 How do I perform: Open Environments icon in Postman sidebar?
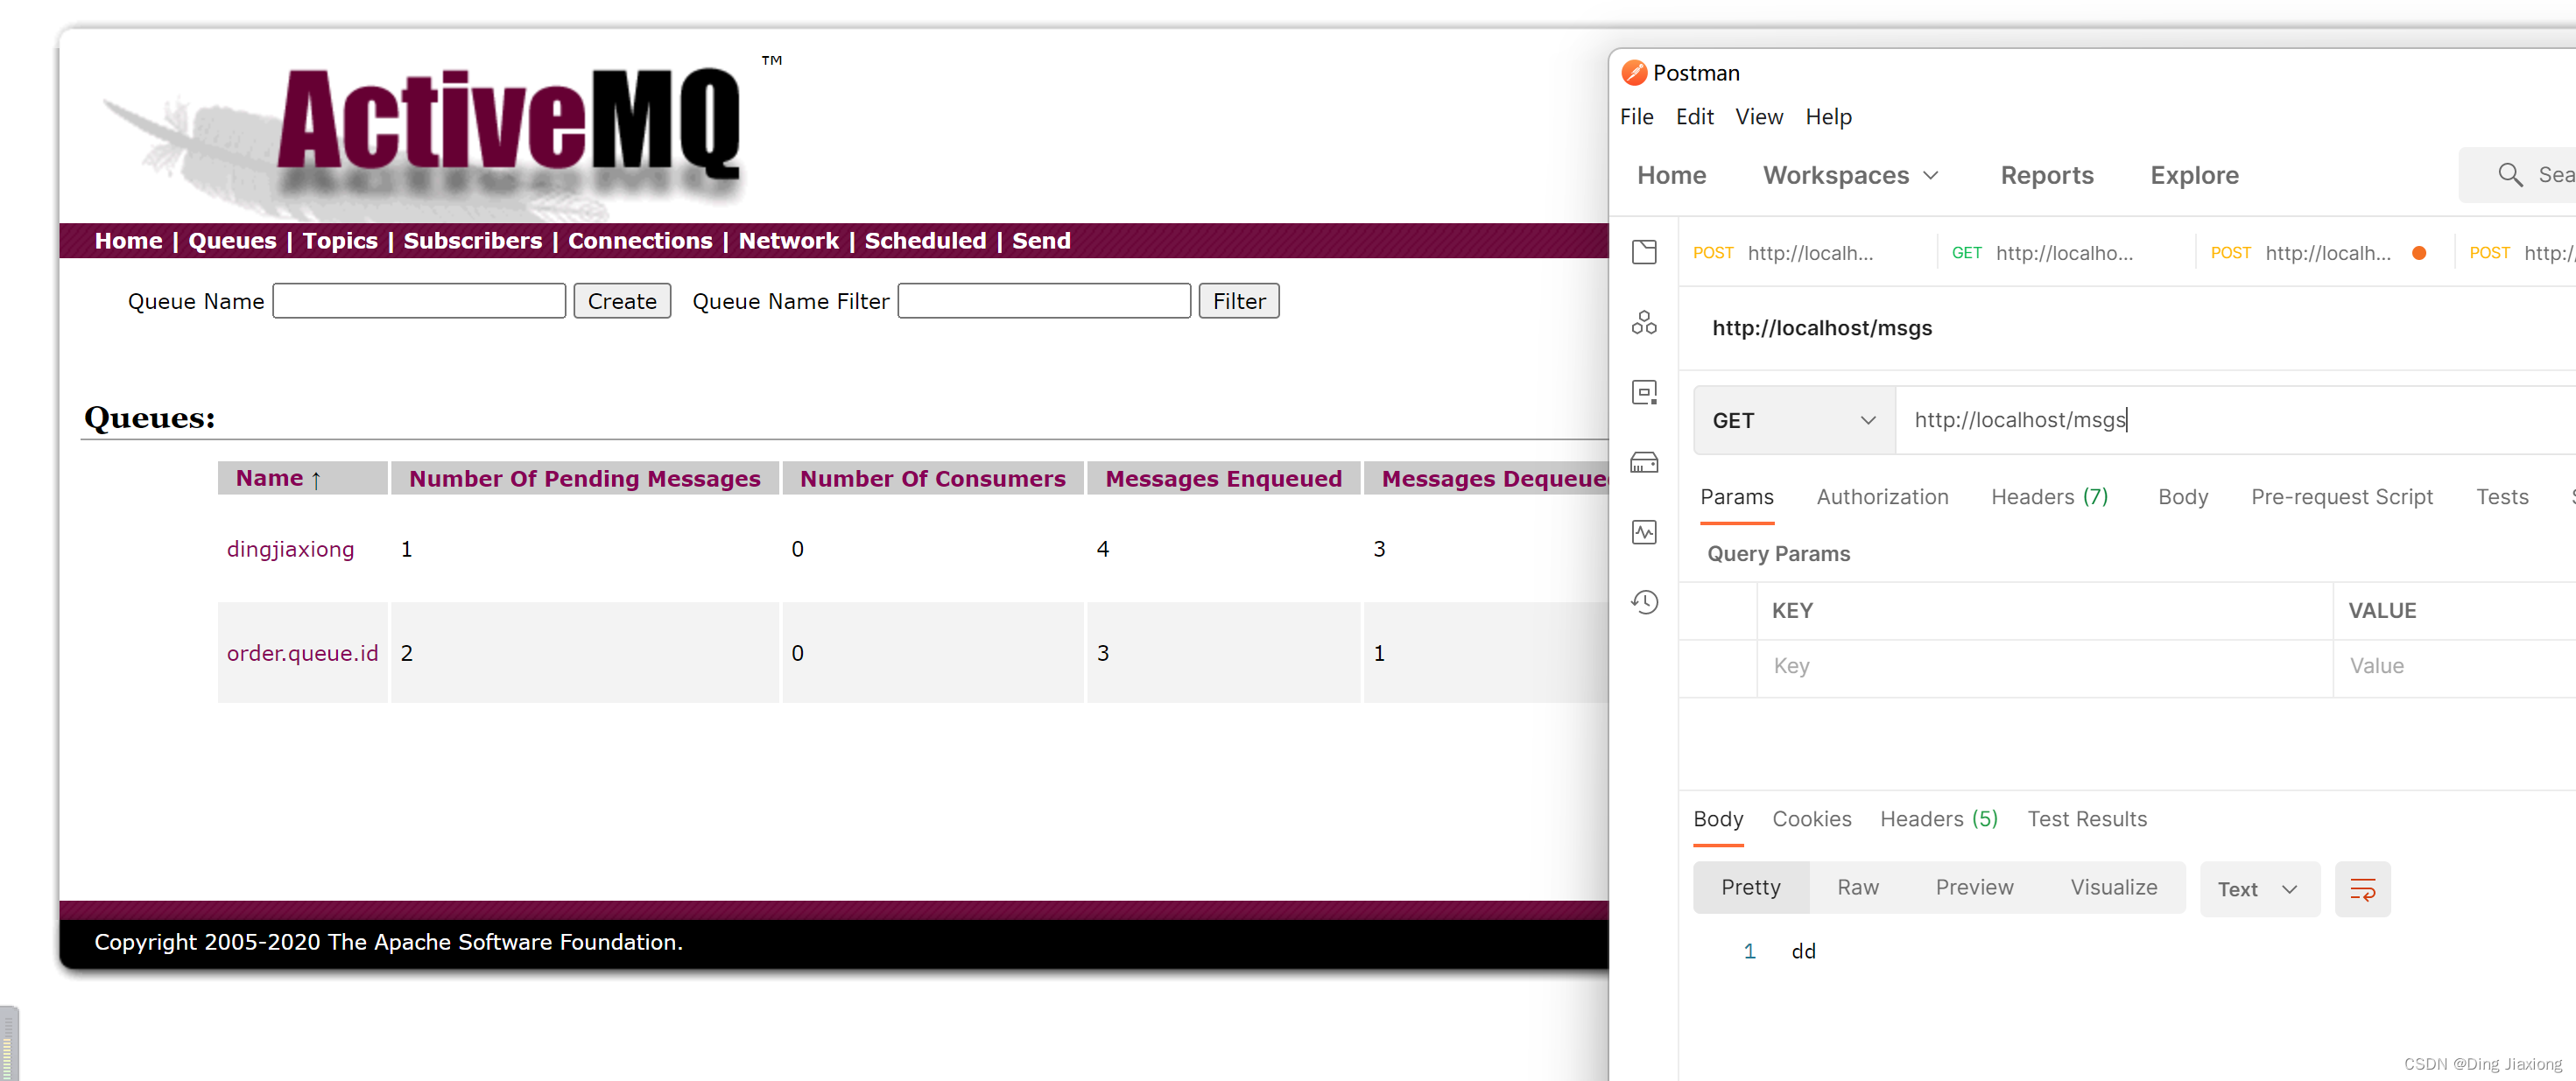pos(1644,392)
